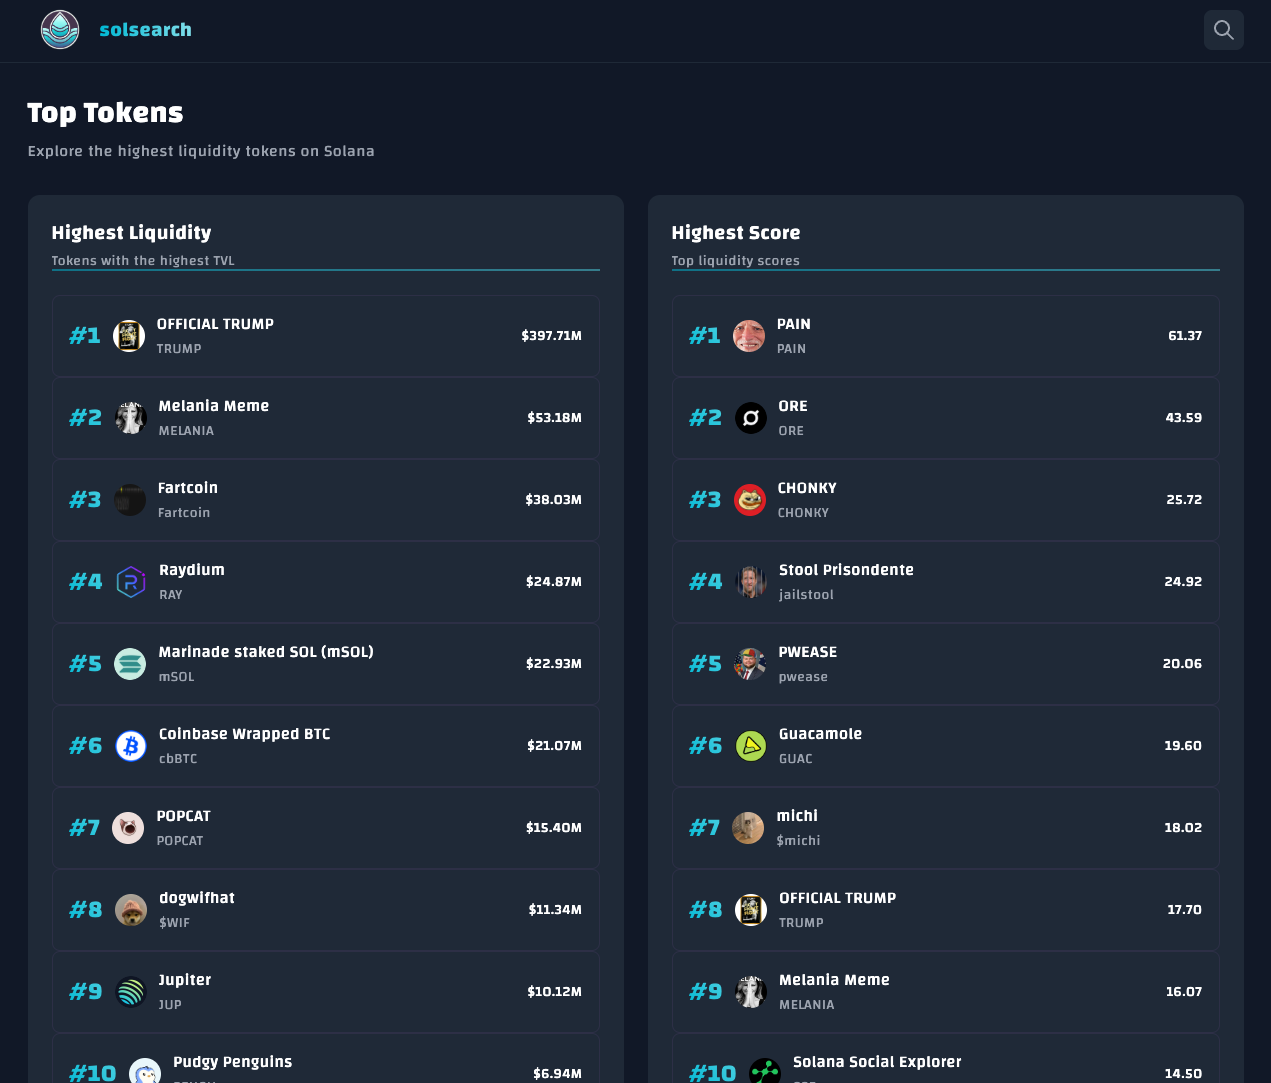Click the 20.06 score value
Screen dimensions: 1271x1083
click(x=1182, y=664)
